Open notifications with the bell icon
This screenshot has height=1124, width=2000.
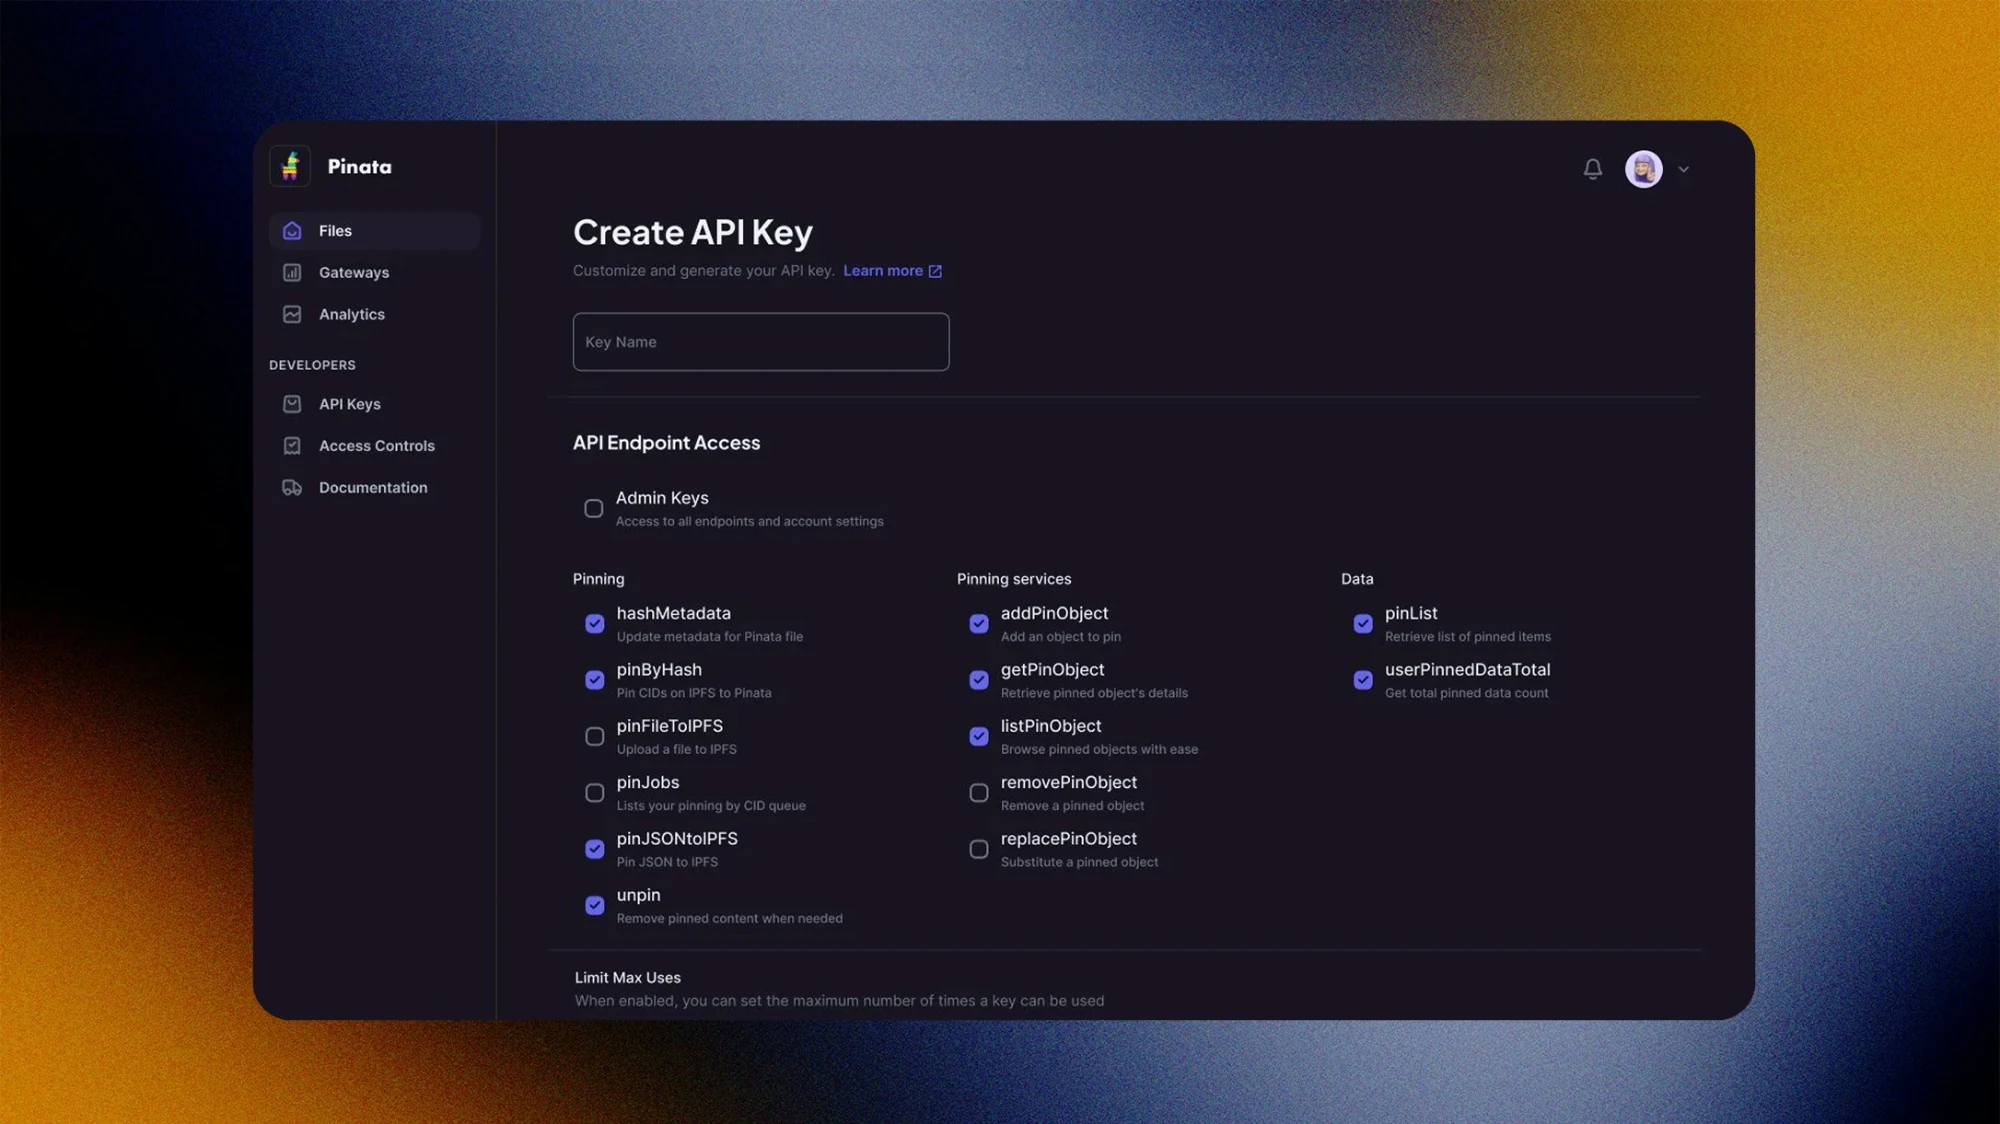1593,169
